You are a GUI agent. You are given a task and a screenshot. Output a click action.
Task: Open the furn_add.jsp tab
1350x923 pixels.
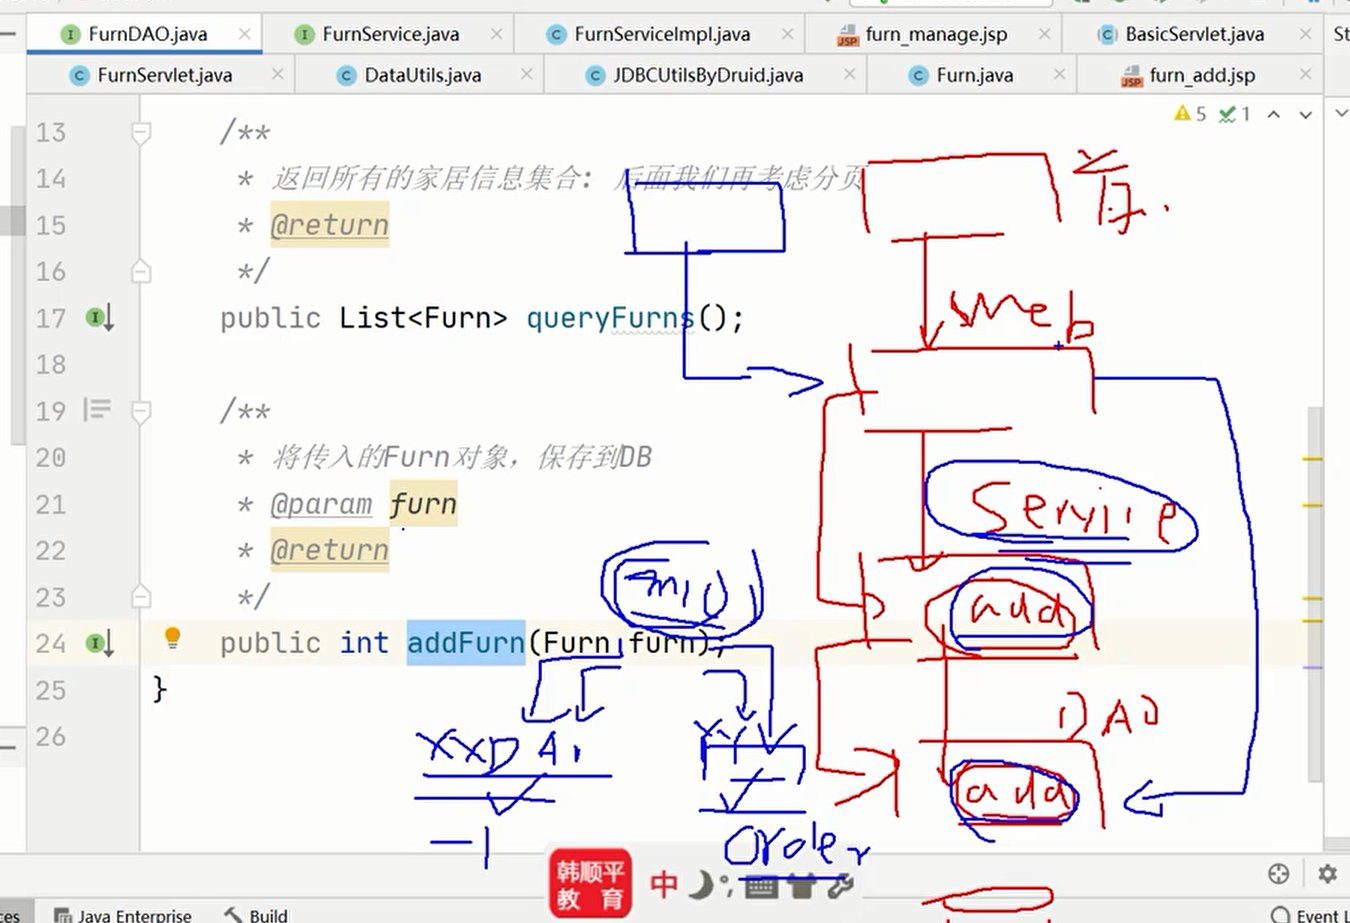(x=1202, y=75)
